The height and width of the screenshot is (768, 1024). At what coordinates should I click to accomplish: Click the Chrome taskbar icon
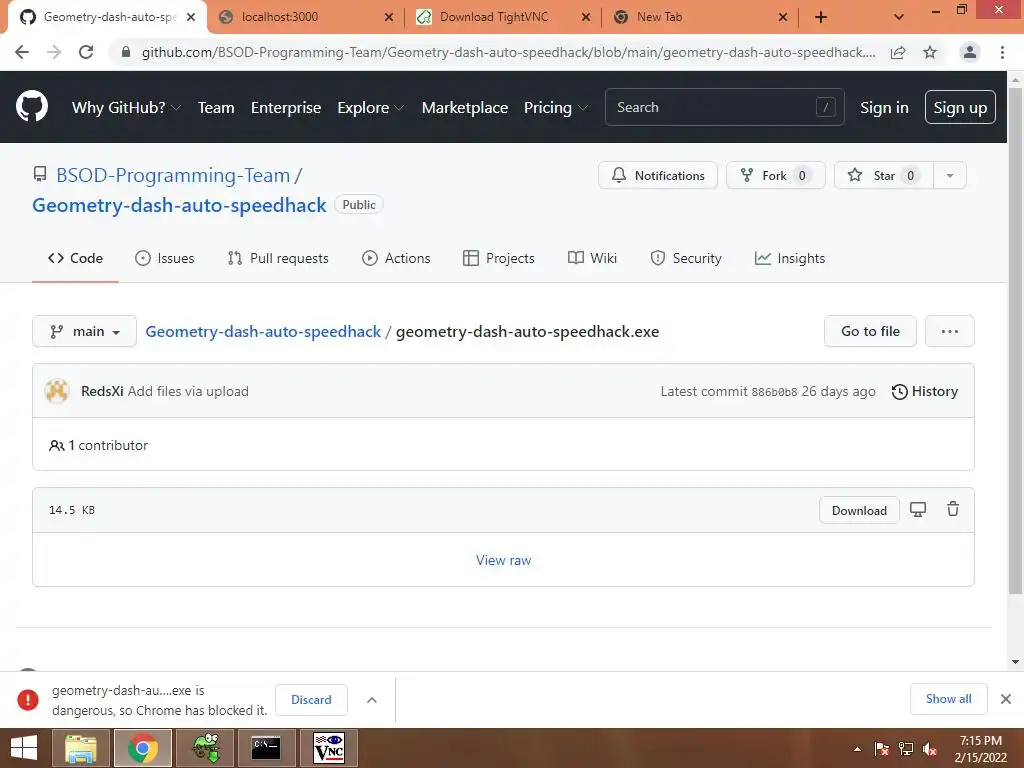click(x=142, y=748)
